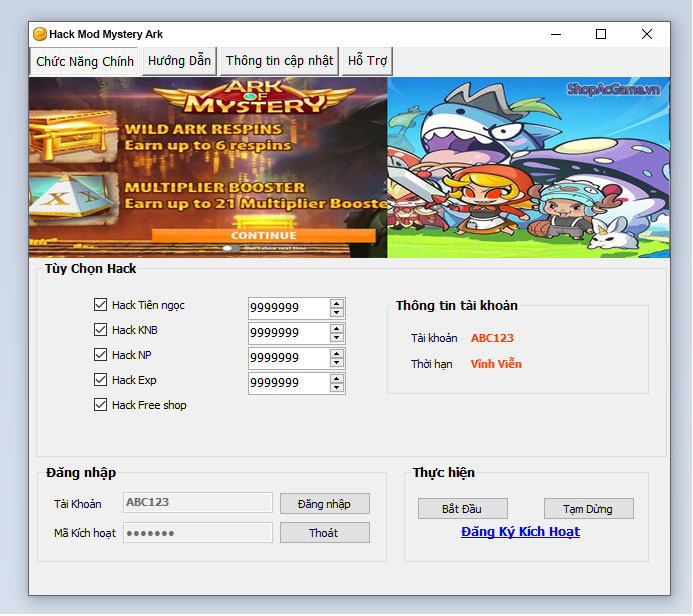The width and height of the screenshot is (693, 616).
Task: Increase the Hack Tiên ngọc value with the up arrow
Action: point(337,304)
